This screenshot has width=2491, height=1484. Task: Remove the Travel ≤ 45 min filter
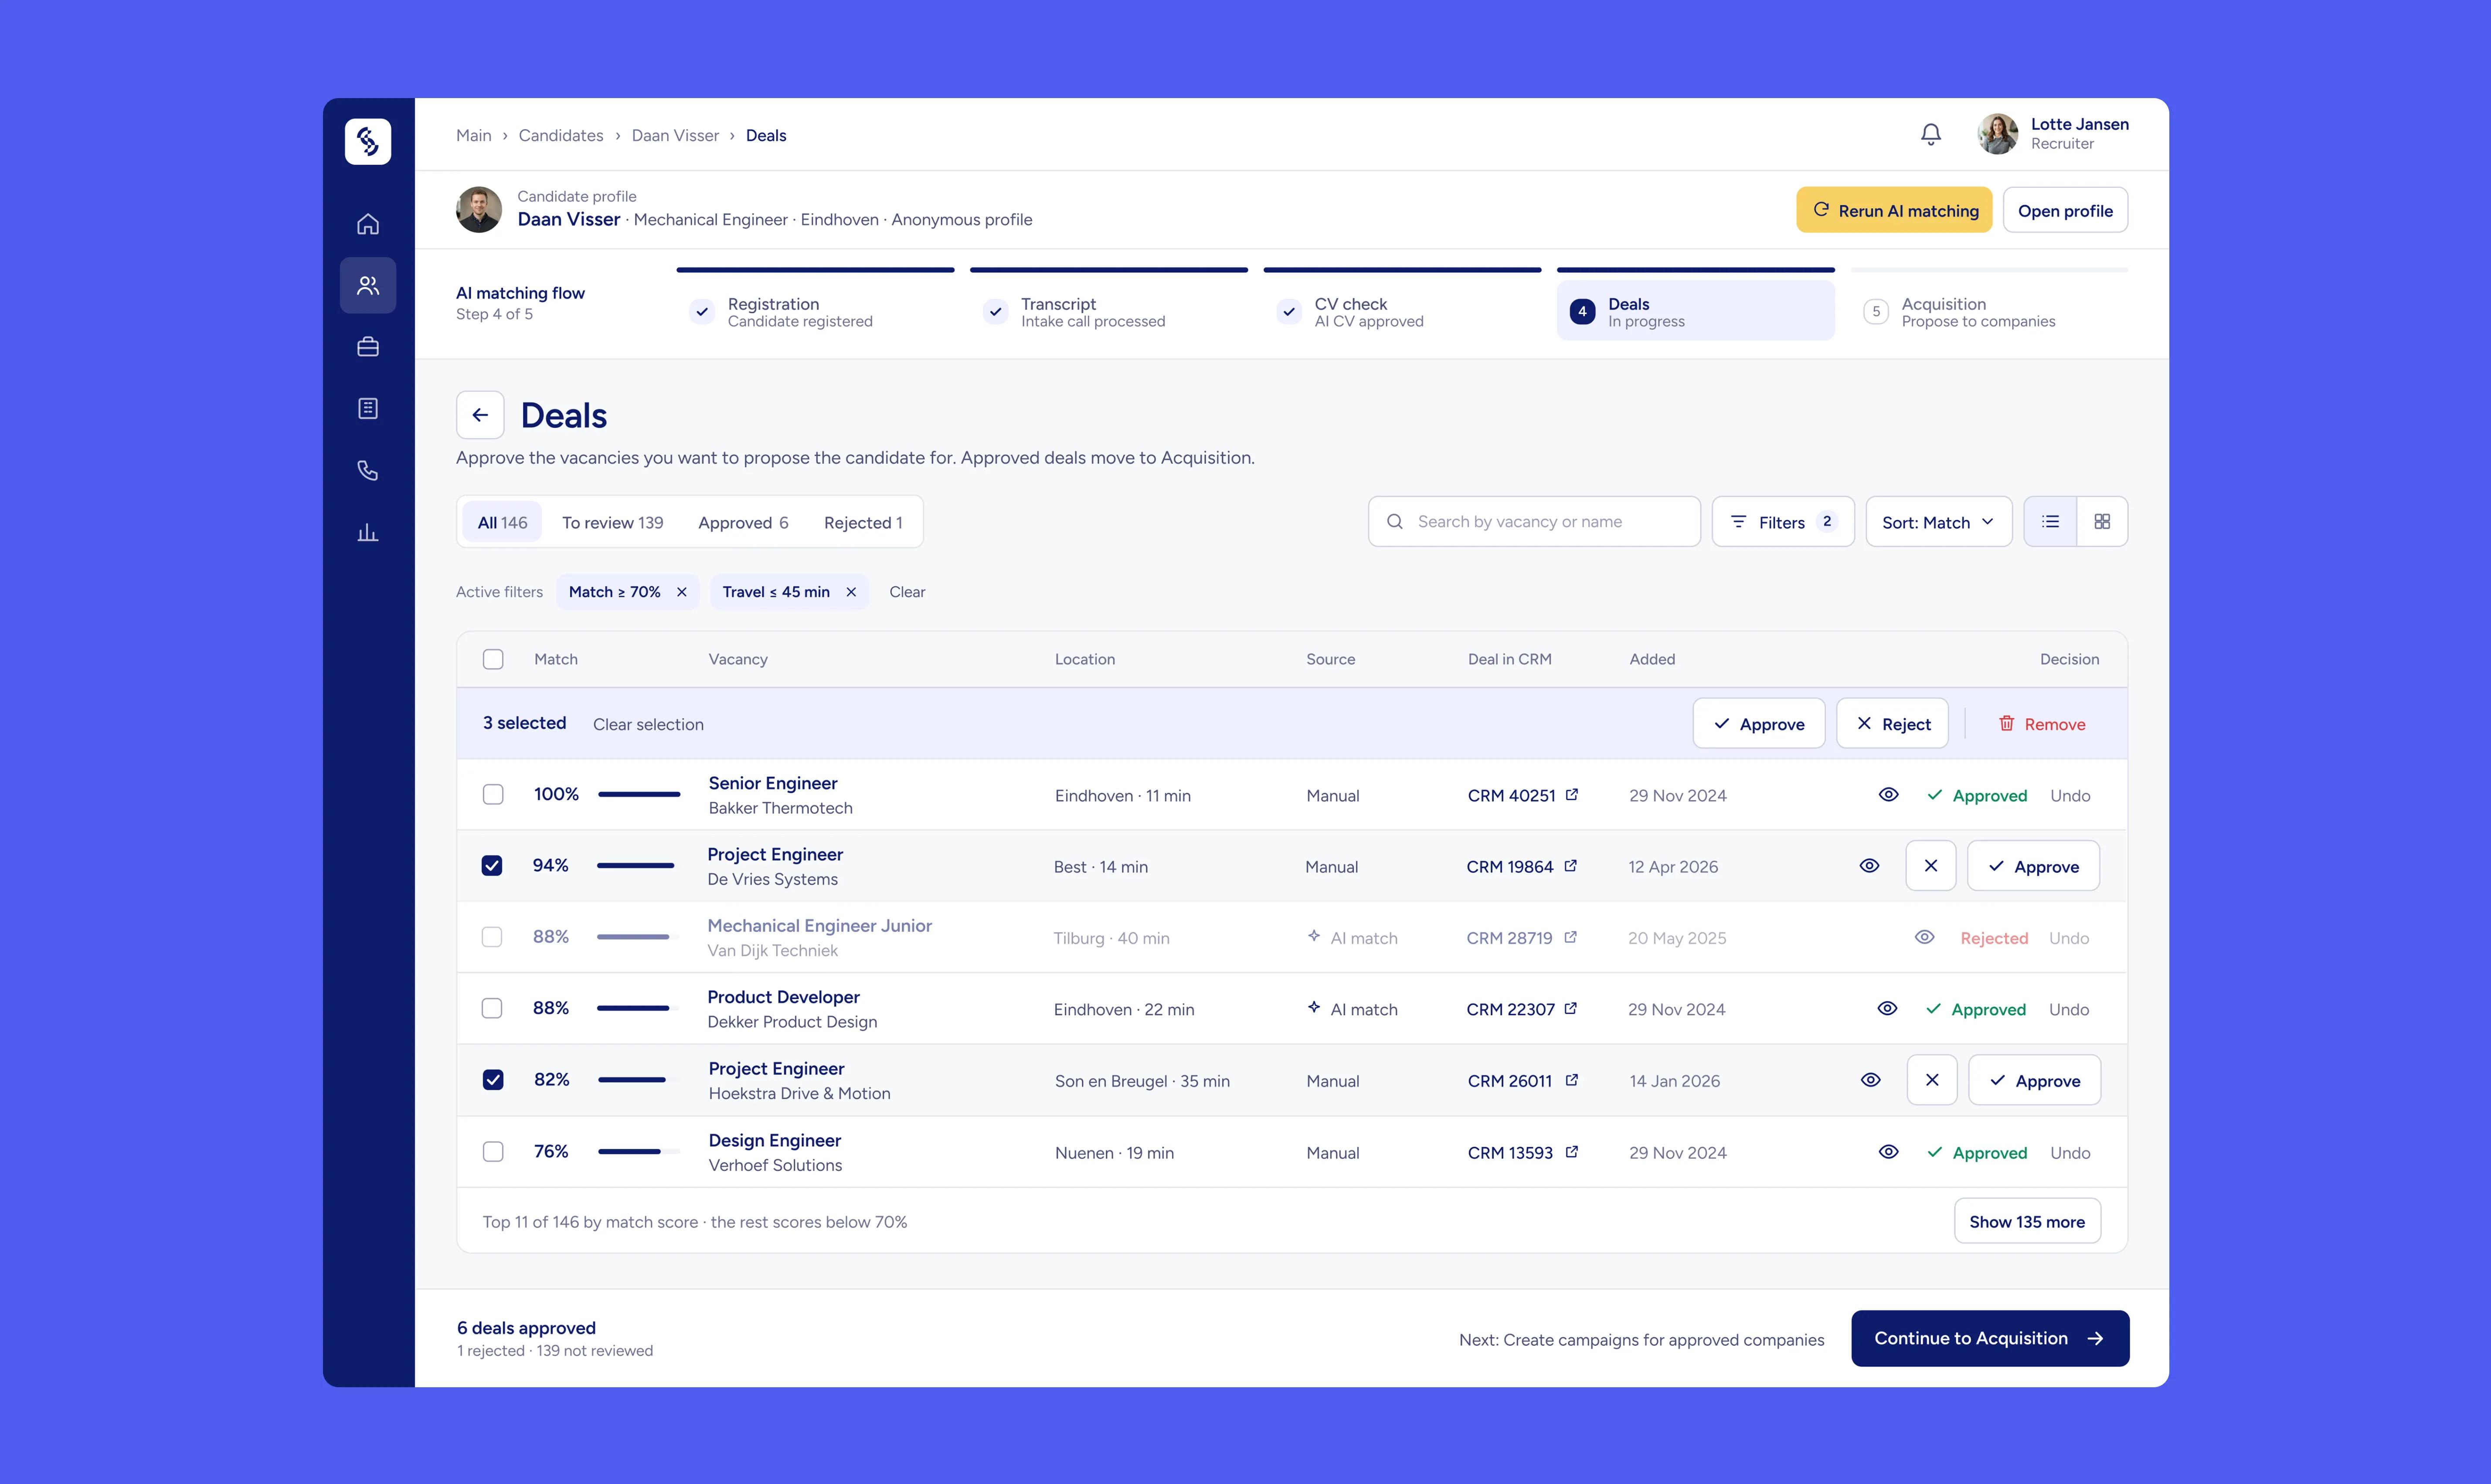pyautogui.click(x=851, y=592)
